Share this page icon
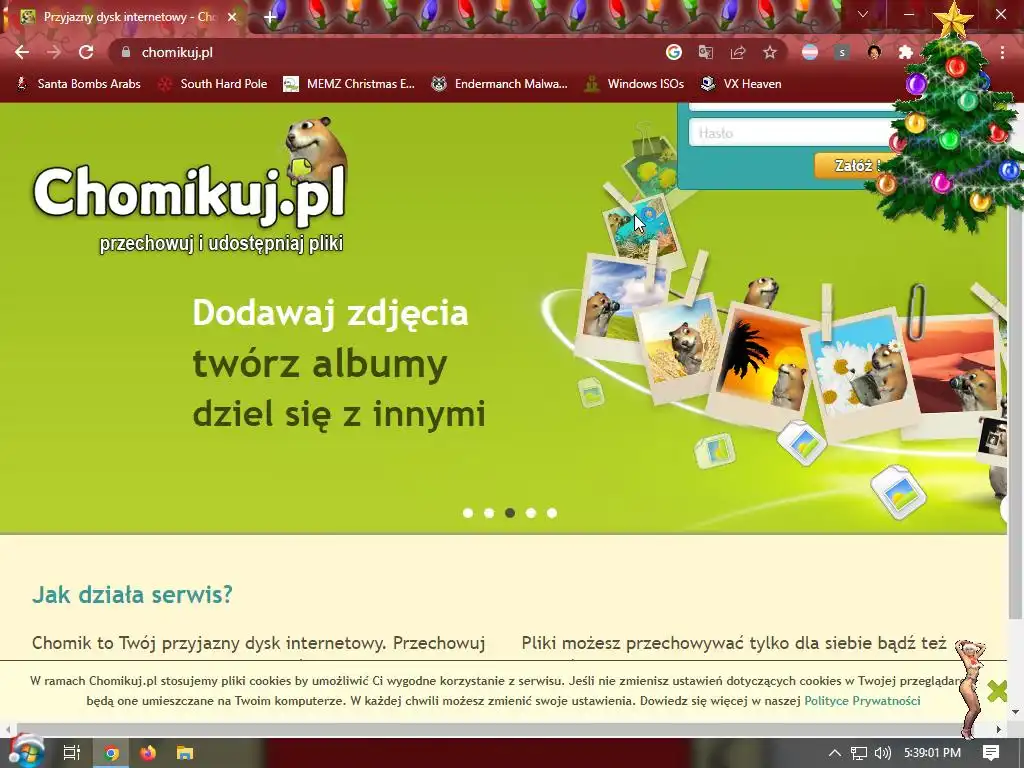The width and height of the screenshot is (1024, 768). [738, 52]
